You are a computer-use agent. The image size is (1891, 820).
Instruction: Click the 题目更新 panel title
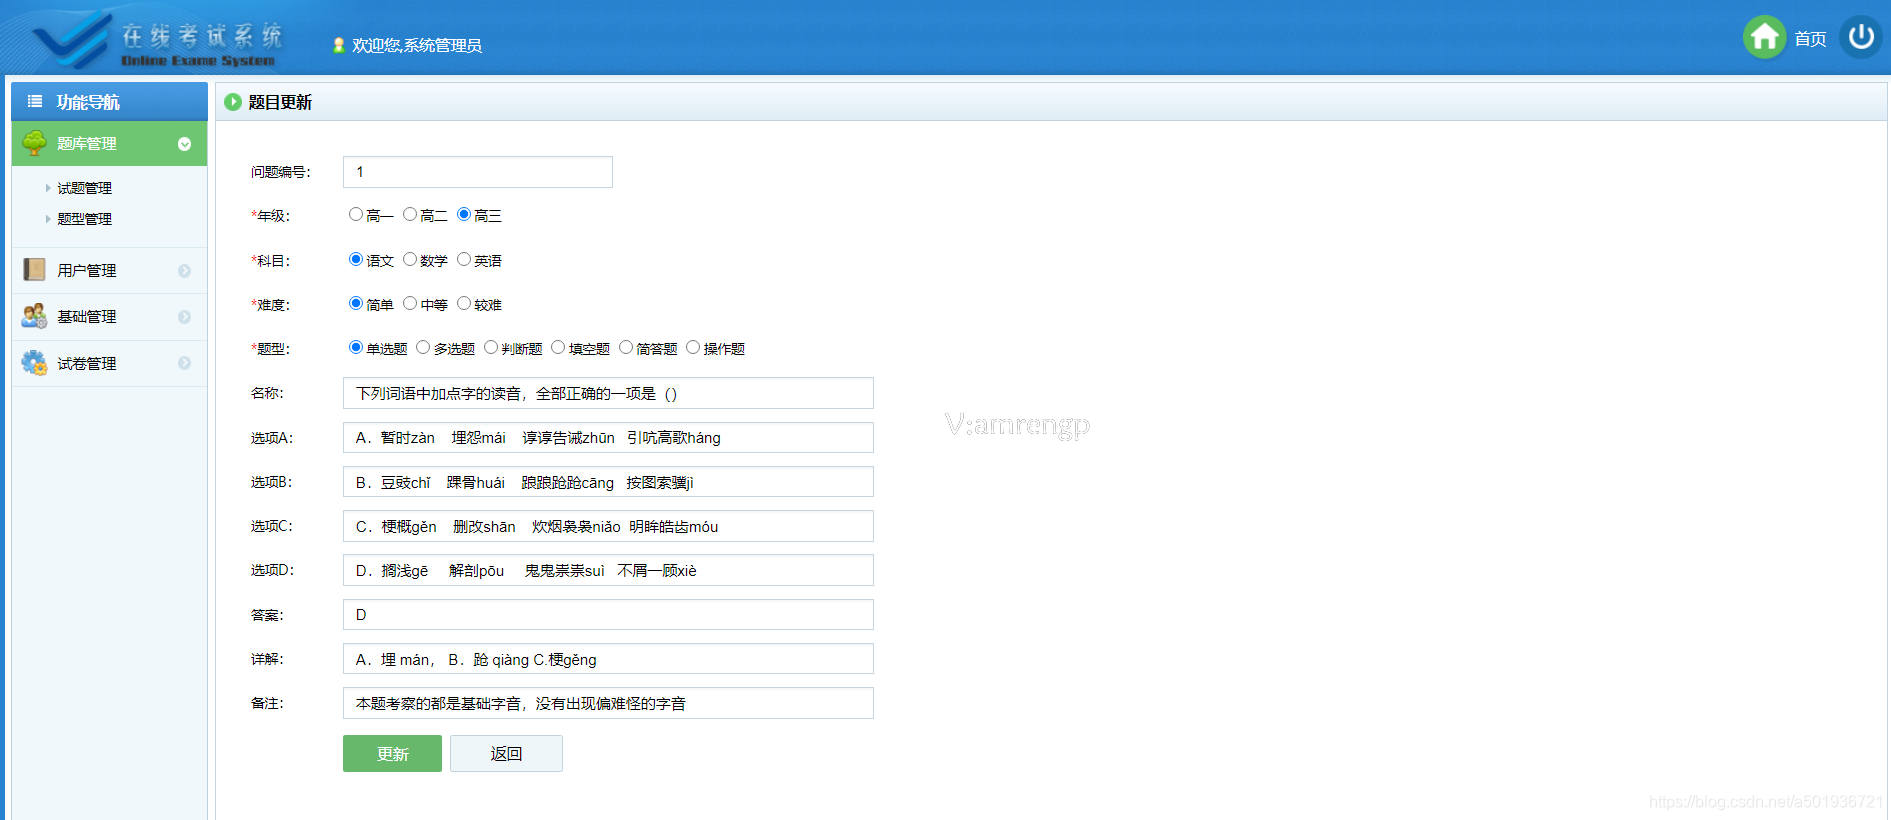[280, 102]
